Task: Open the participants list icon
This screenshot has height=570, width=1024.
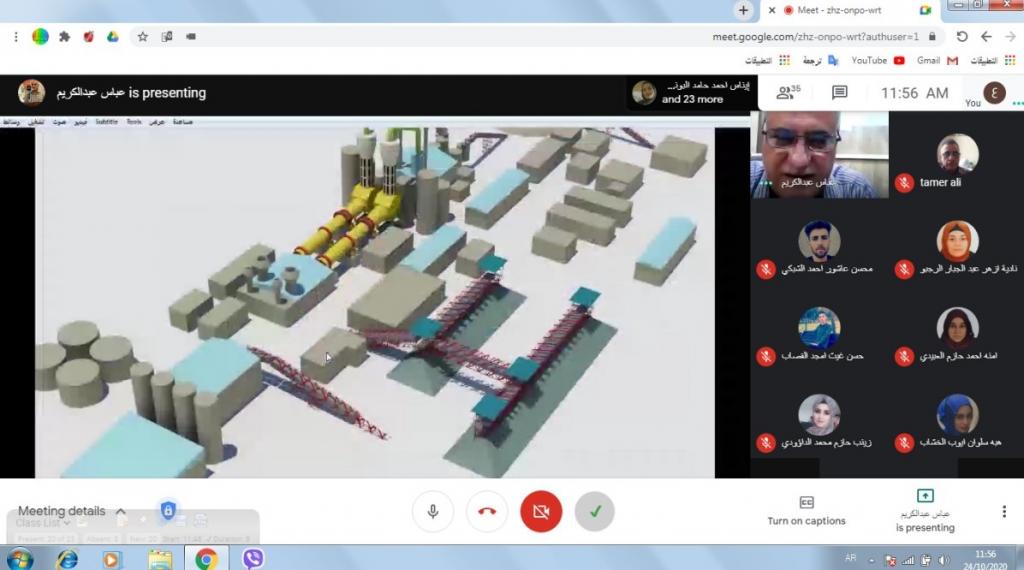Action: click(x=789, y=93)
